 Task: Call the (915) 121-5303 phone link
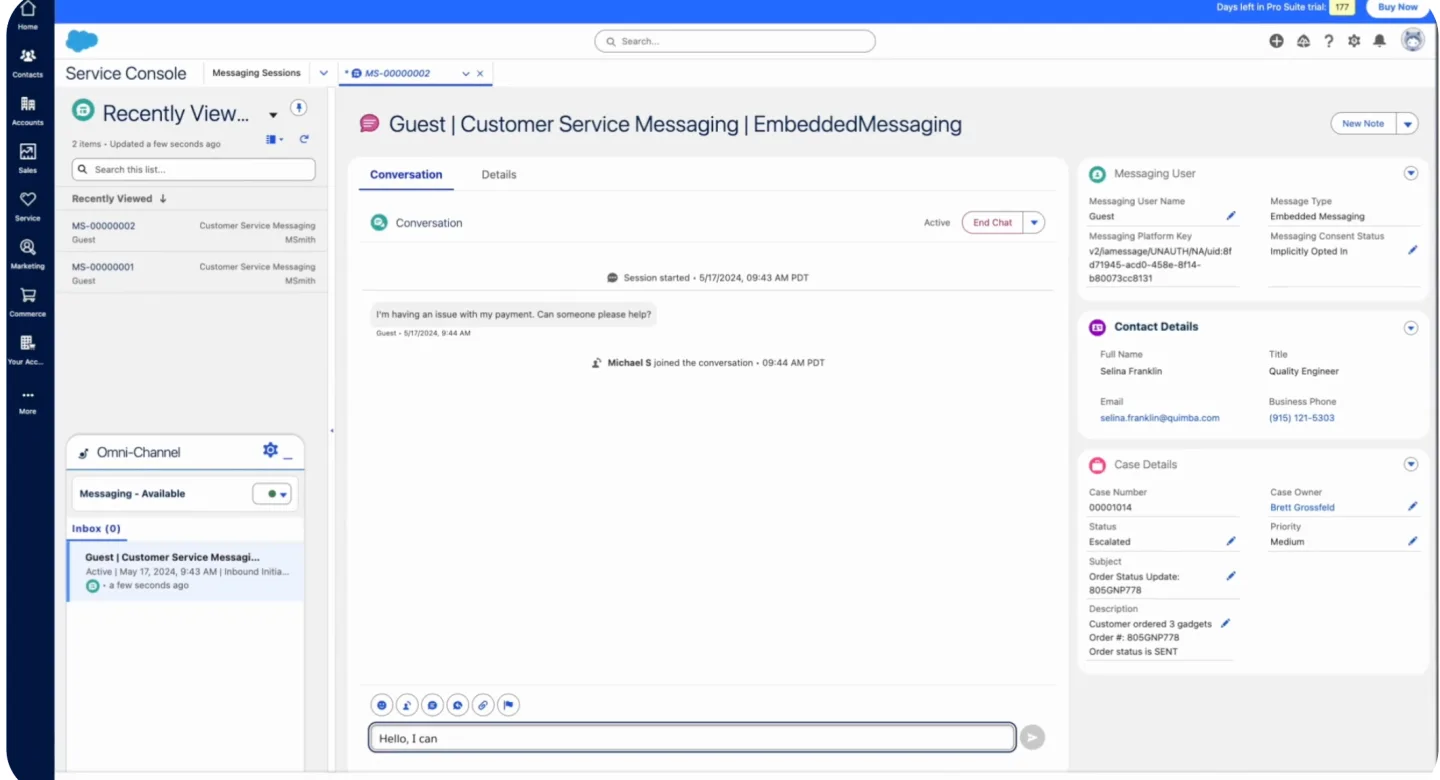1301,418
